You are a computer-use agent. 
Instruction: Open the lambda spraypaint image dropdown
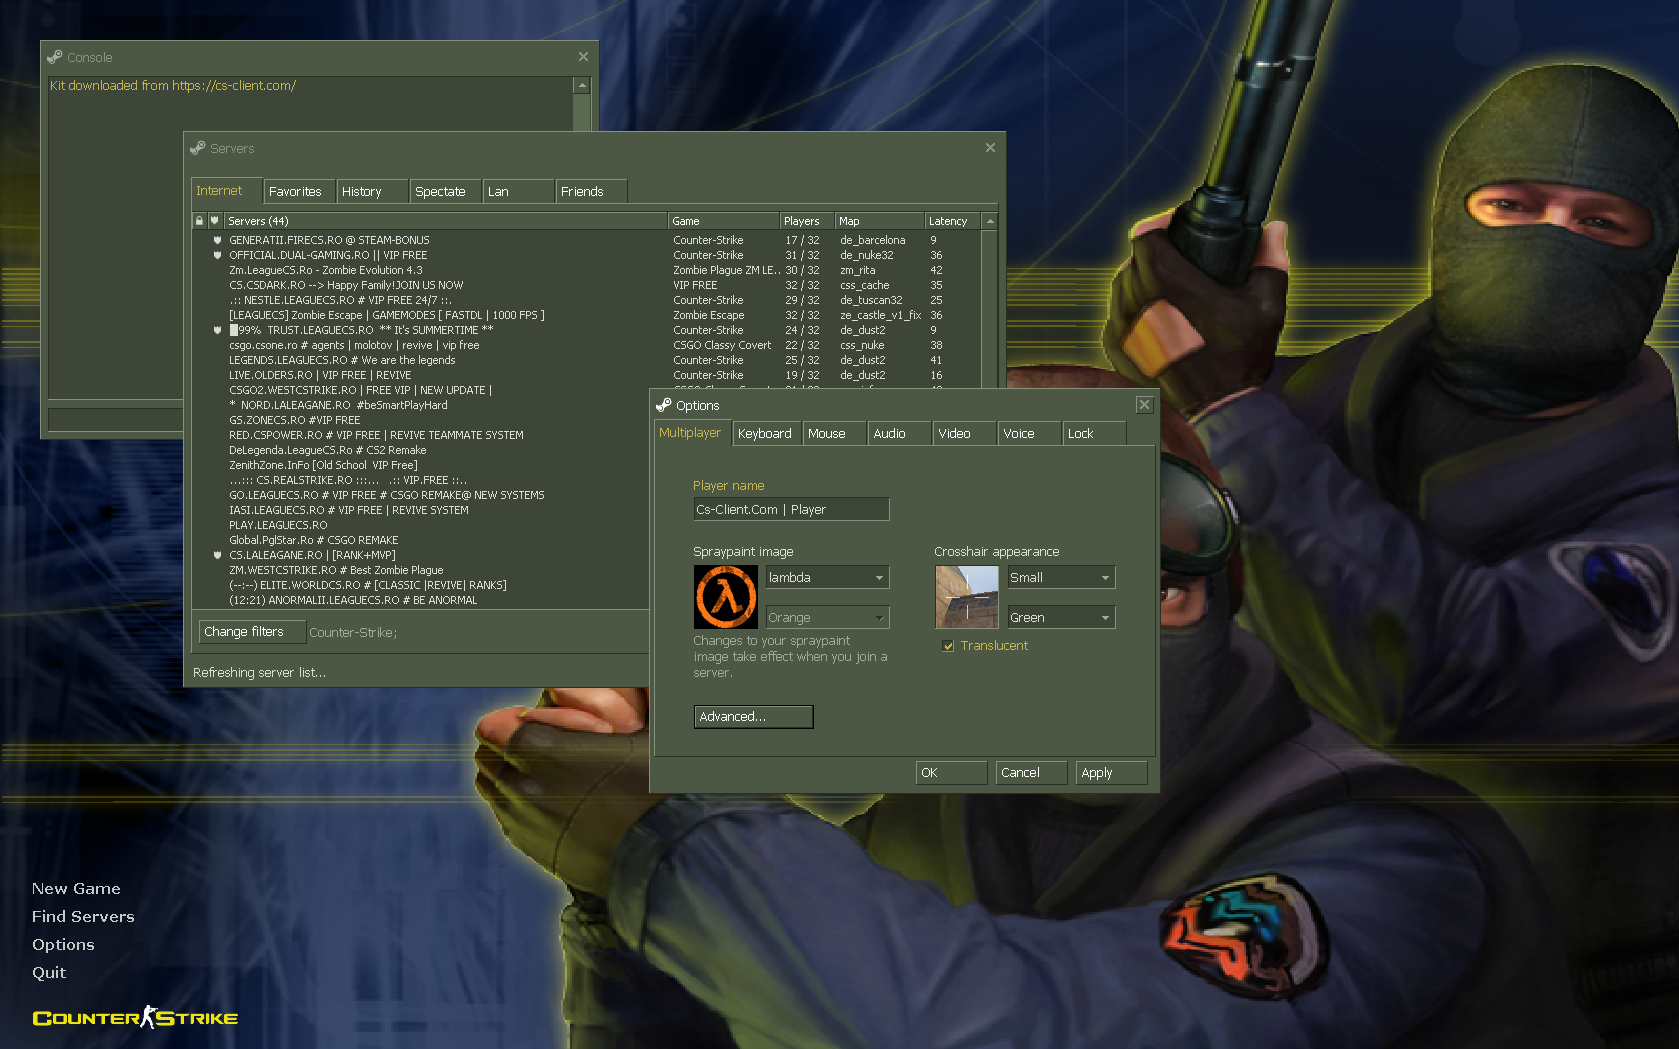(827, 578)
